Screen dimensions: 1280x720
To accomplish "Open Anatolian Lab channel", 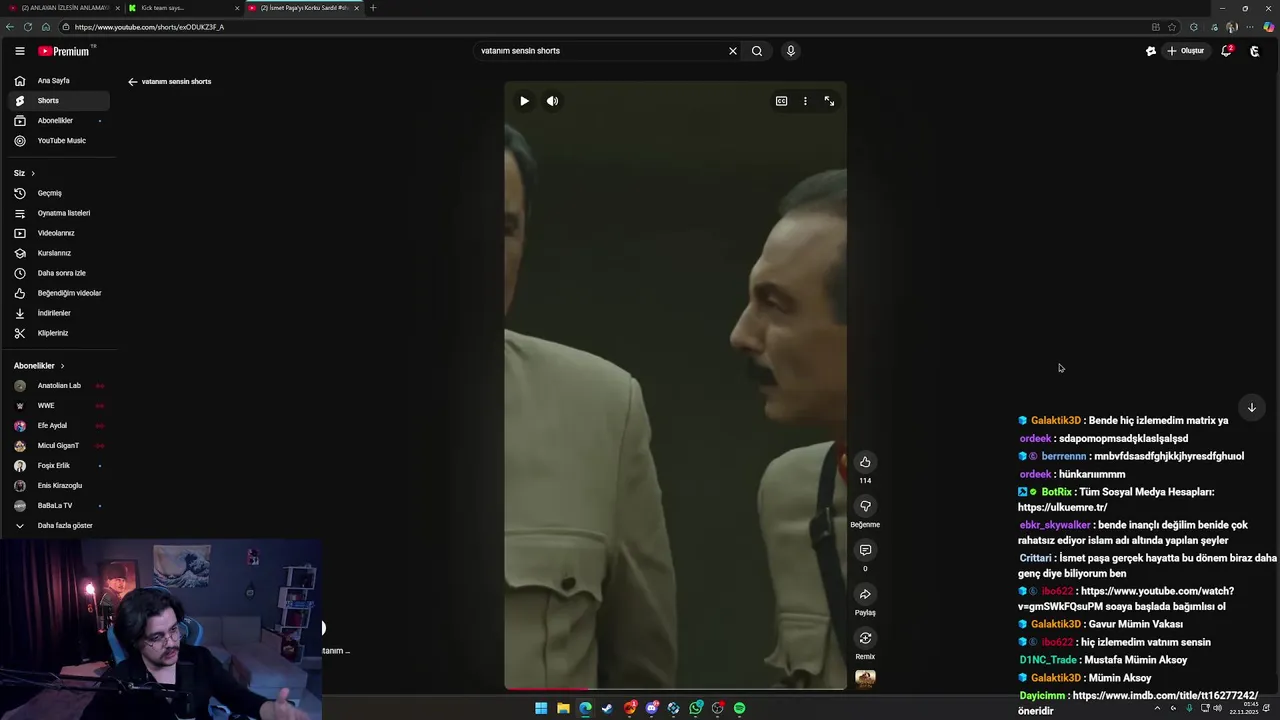I will 60,386.
